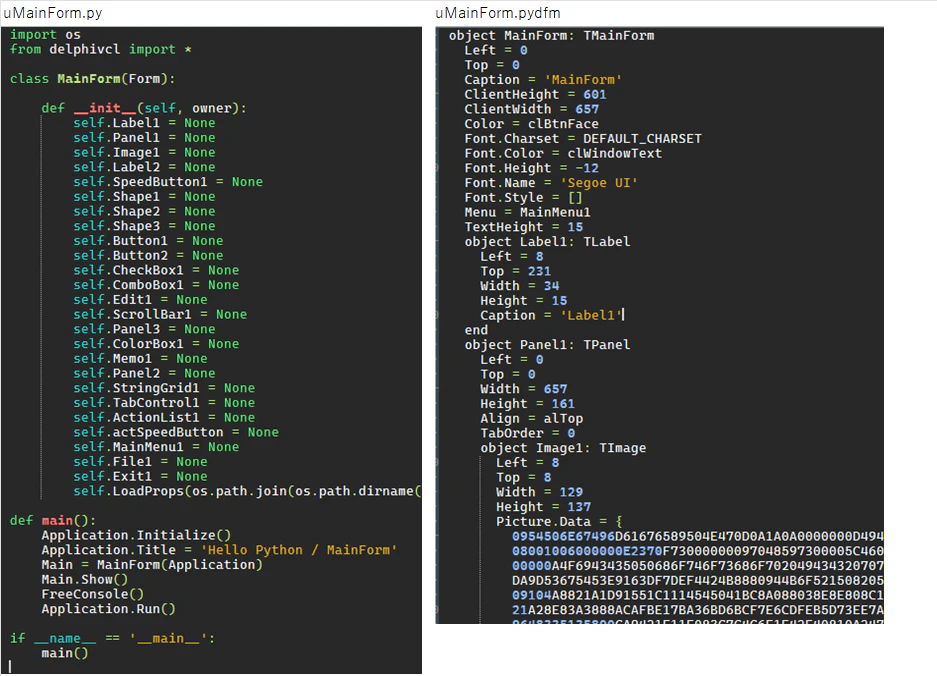Viewport: 937px width, 676px height.
Task: Click the if __name__ == '__main__' line
Action: (x=112, y=638)
